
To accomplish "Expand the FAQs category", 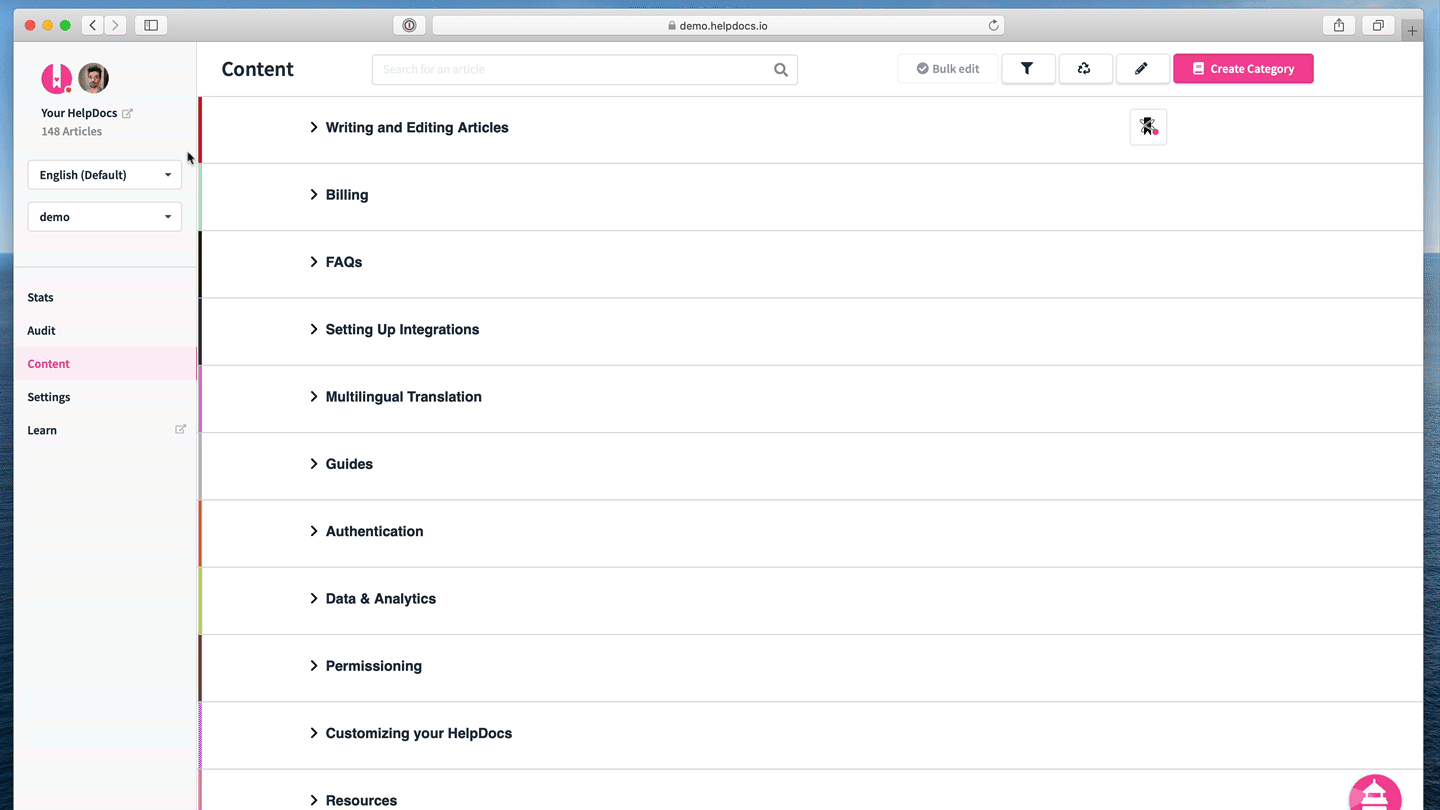I will tap(314, 262).
